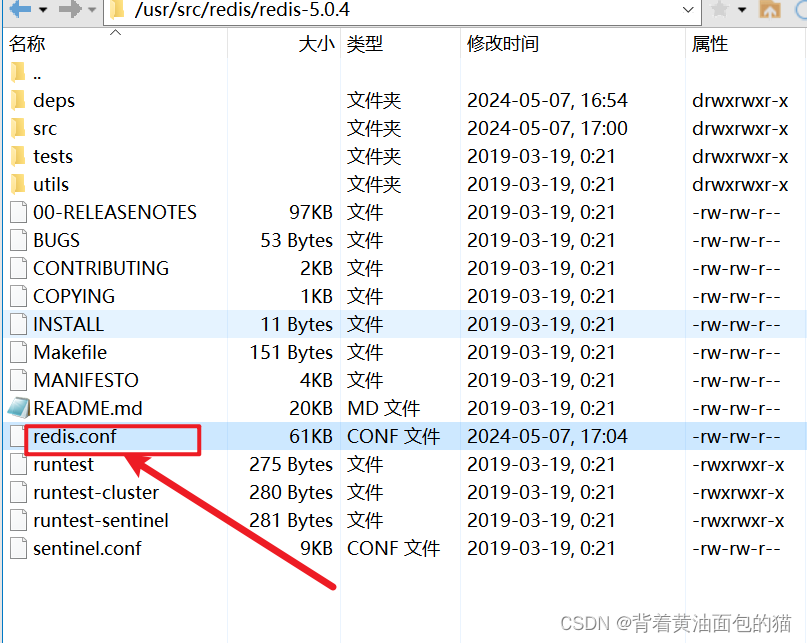The height and width of the screenshot is (643, 807).
Task: Select the README.md file name
Action: point(87,408)
